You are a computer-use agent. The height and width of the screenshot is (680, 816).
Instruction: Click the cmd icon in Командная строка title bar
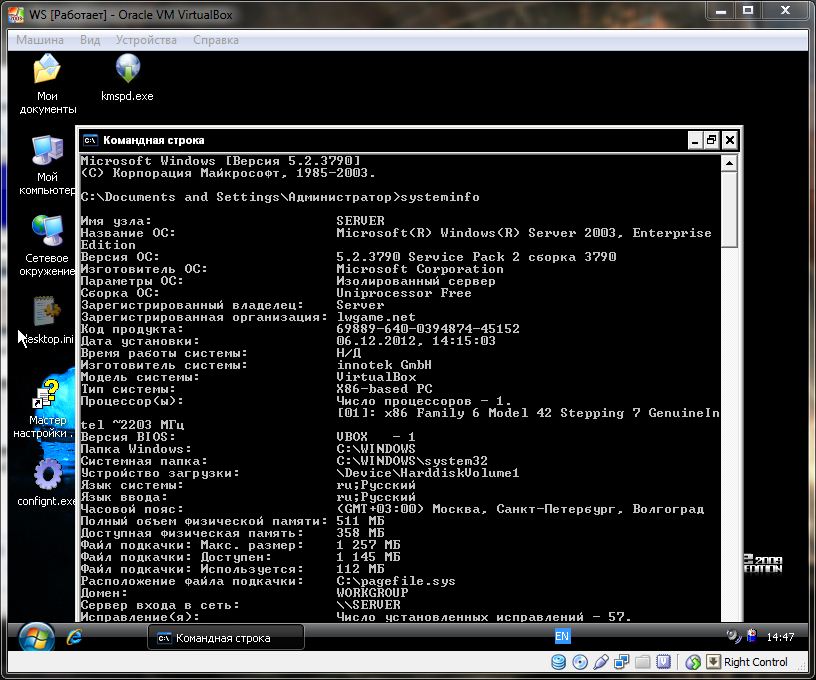pos(91,140)
